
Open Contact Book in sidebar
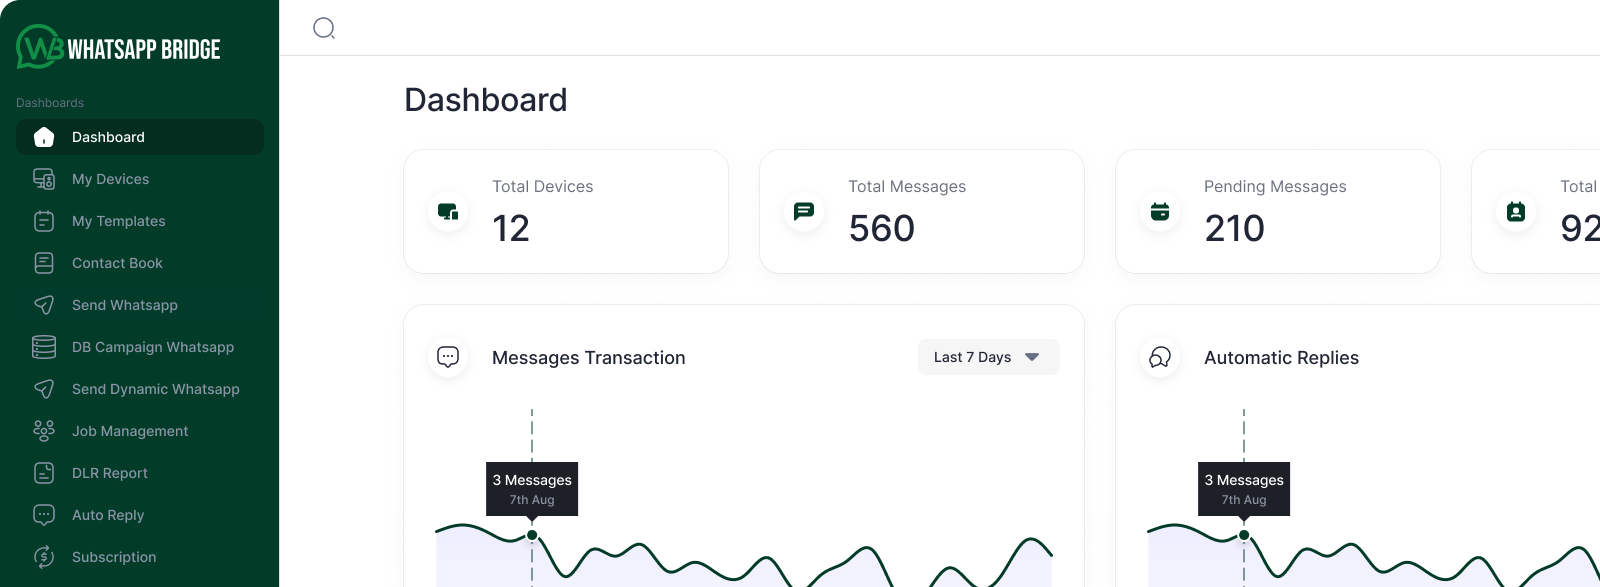tap(117, 263)
